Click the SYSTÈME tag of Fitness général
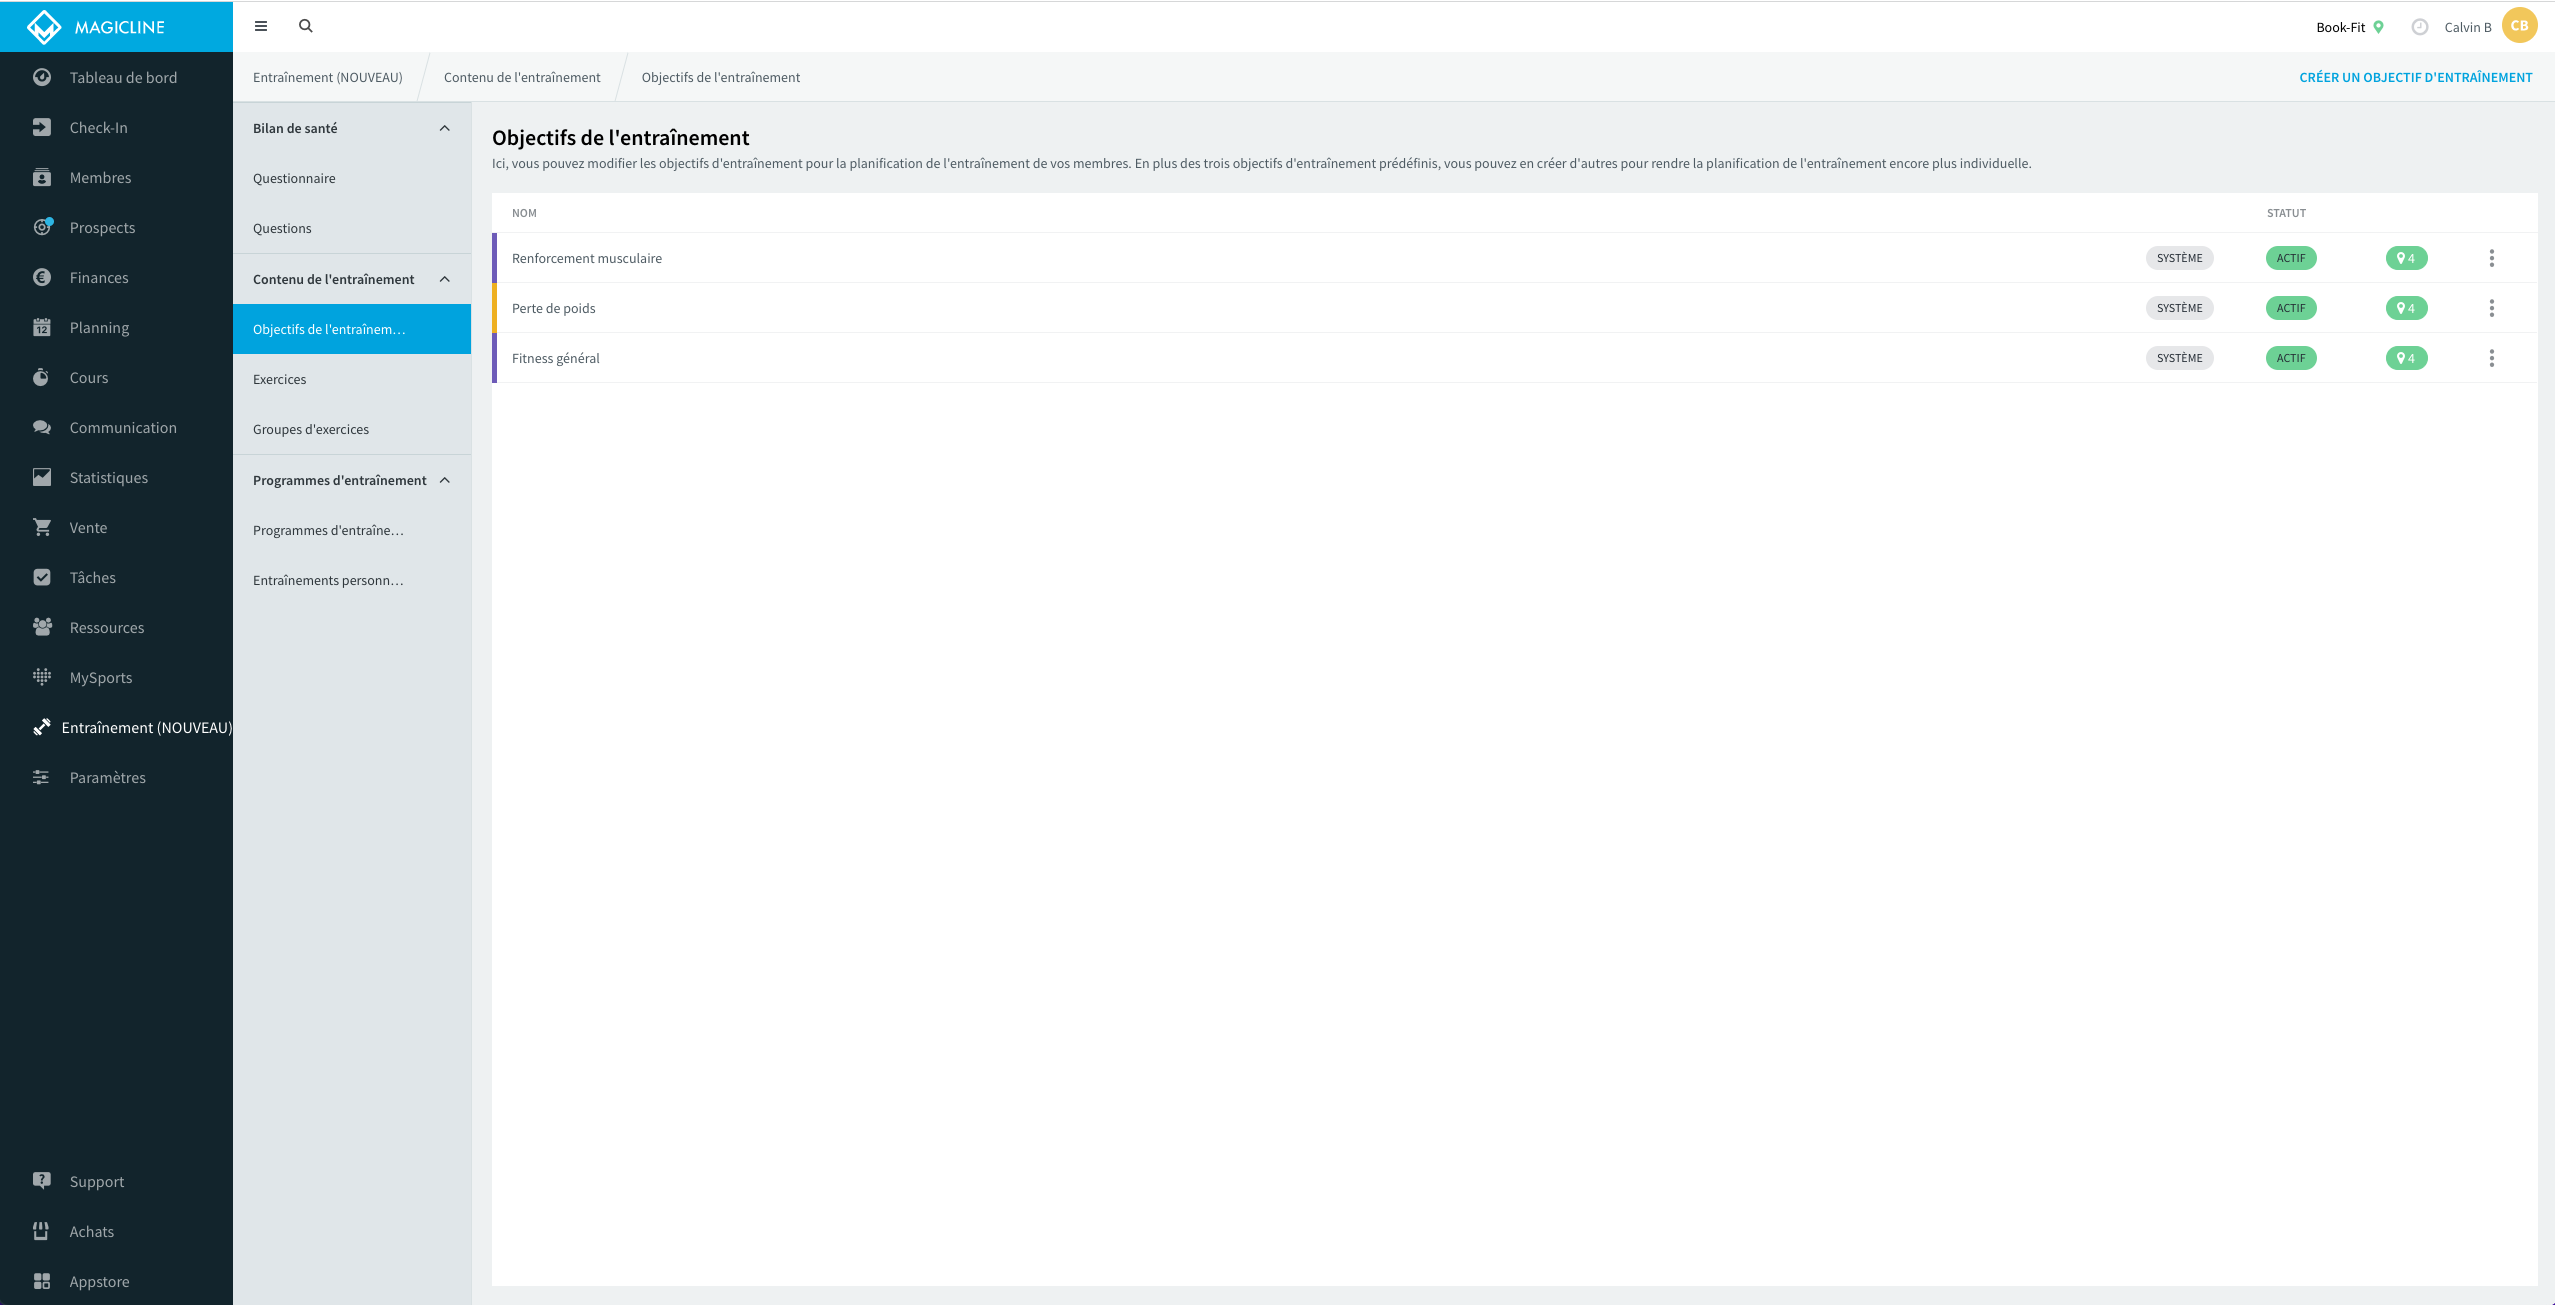Image resolution: width=2555 pixels, height=1305 pixels. 2180,358
